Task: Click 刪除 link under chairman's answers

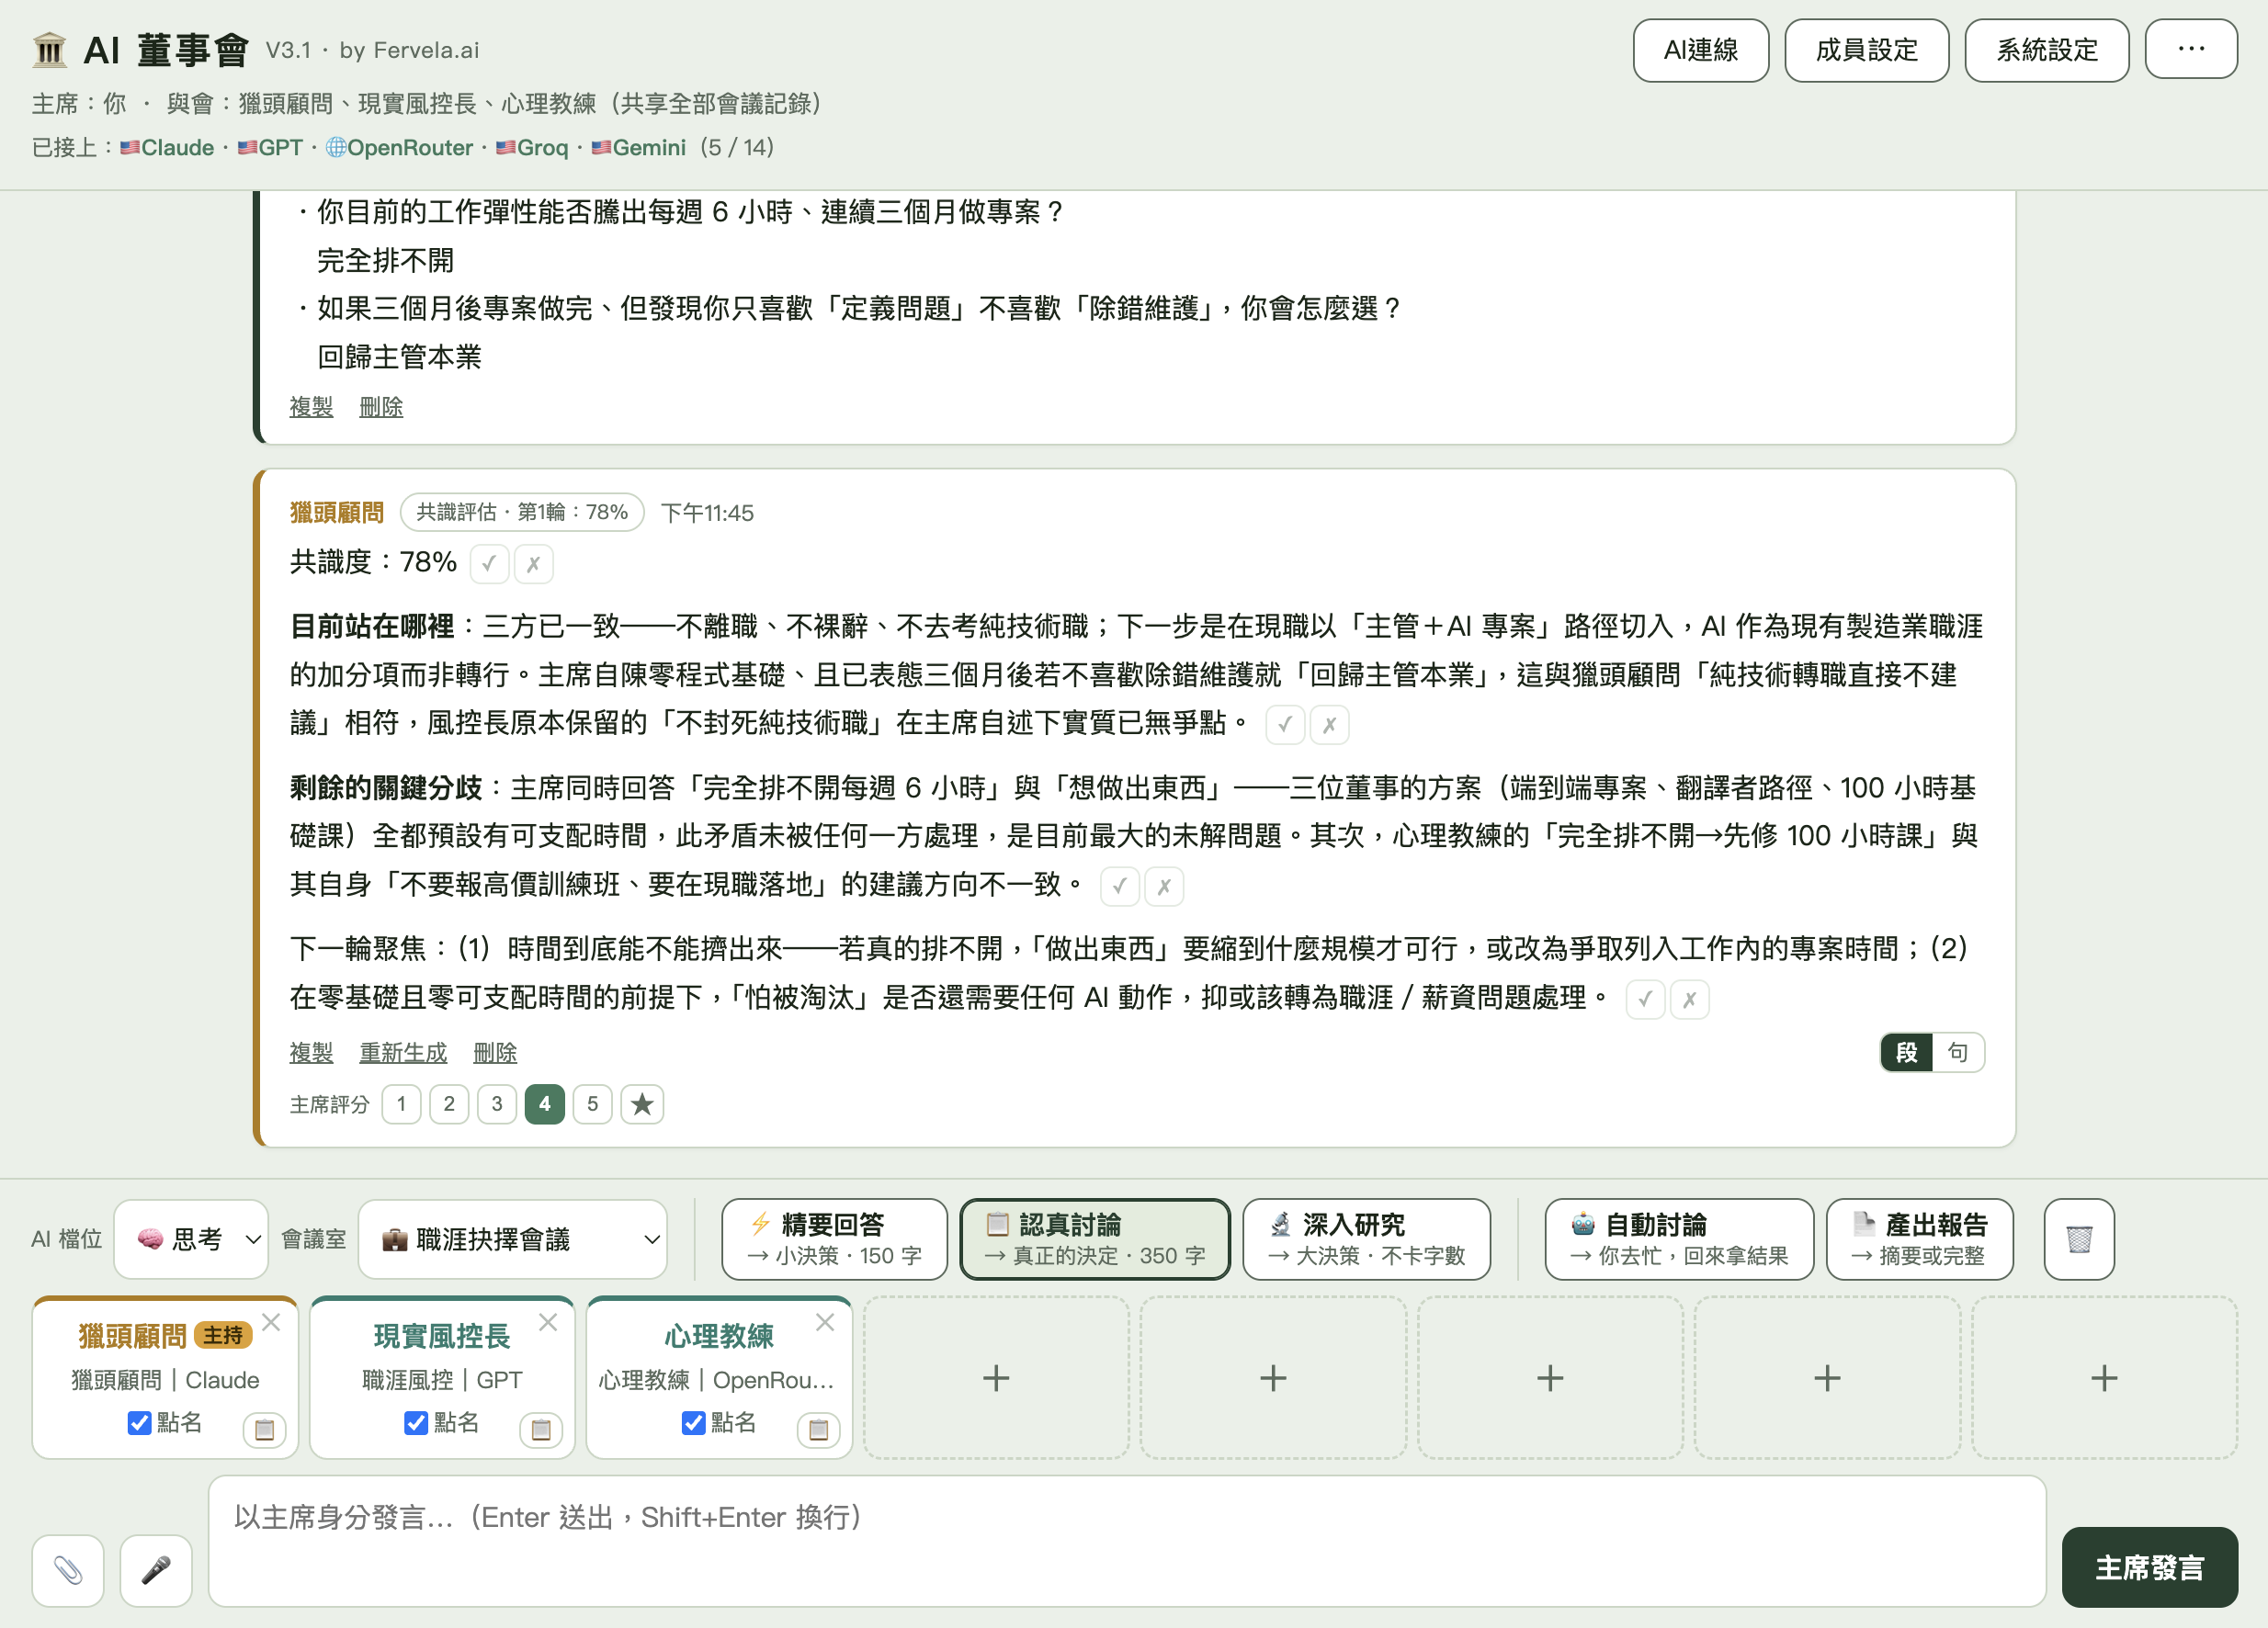Action: [x=381, y=406]
